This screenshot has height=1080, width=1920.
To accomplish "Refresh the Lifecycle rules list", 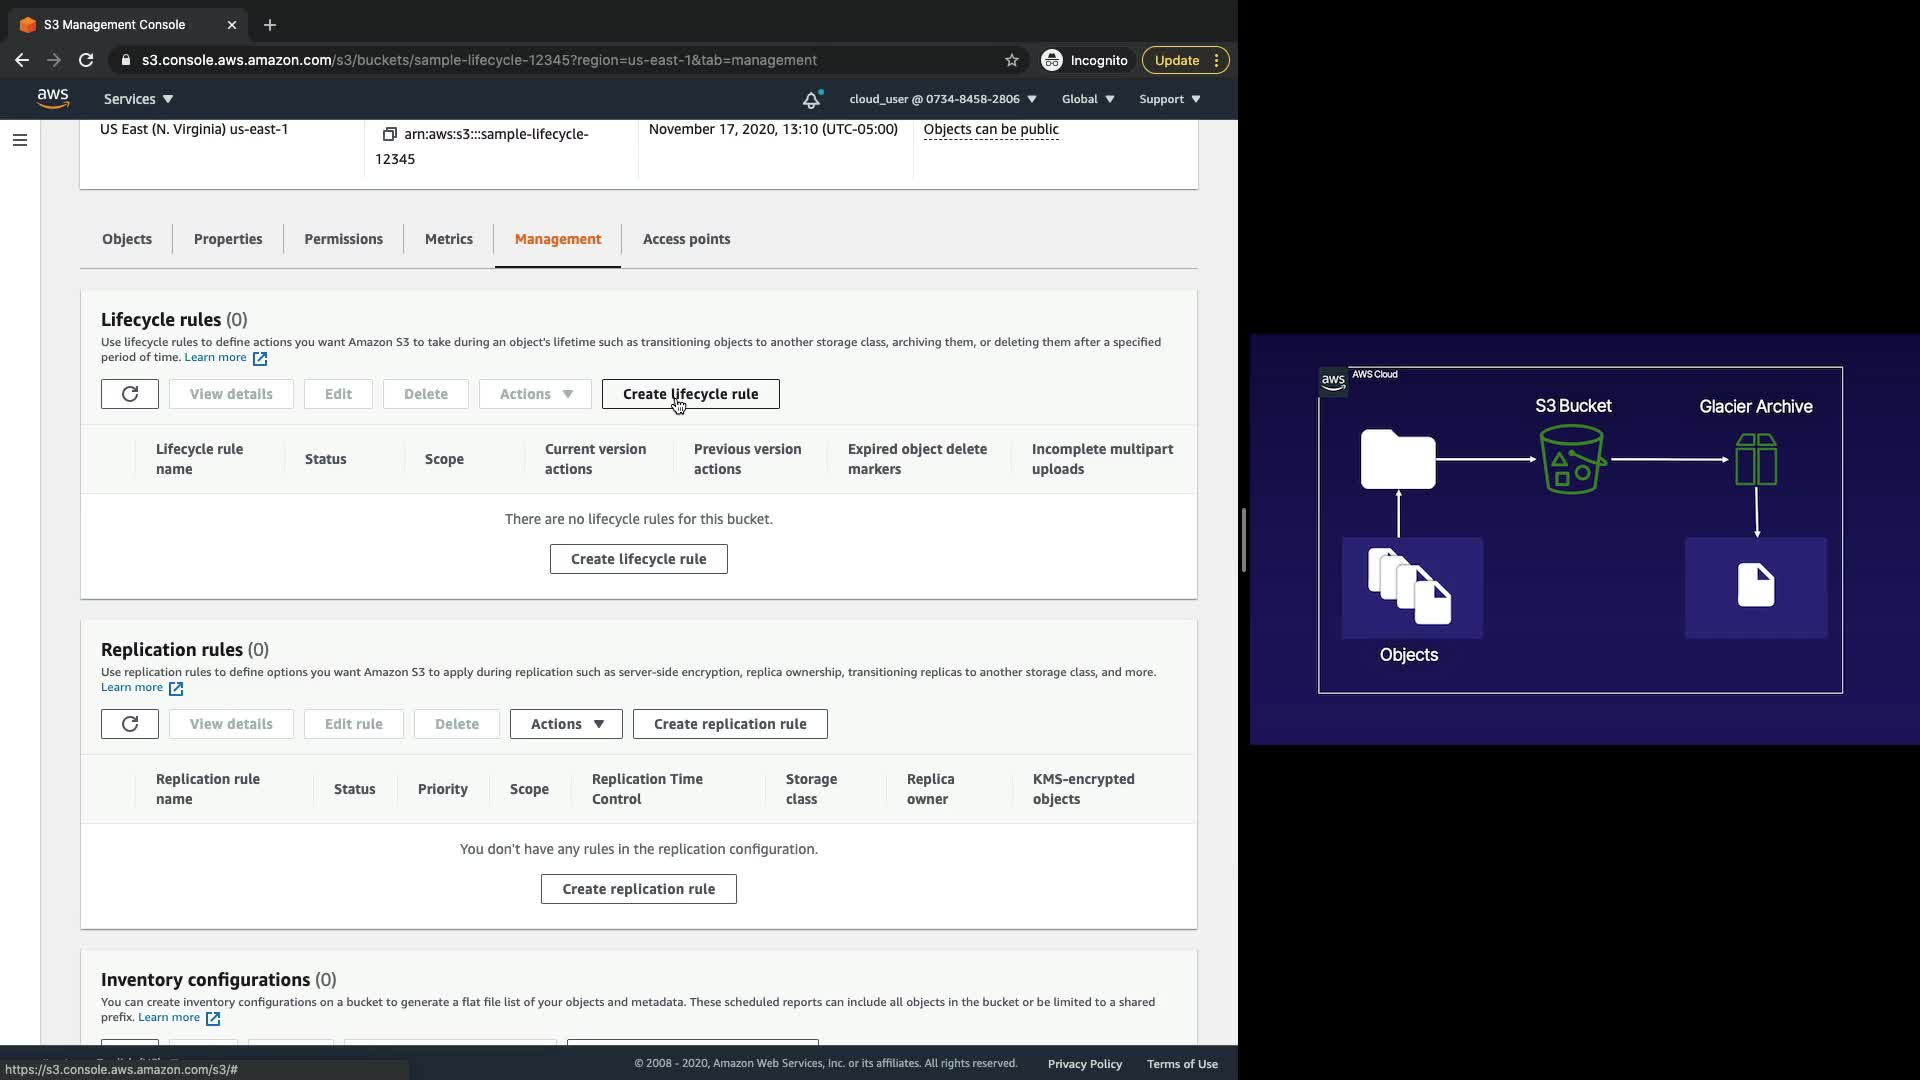I will pos(130,394).
